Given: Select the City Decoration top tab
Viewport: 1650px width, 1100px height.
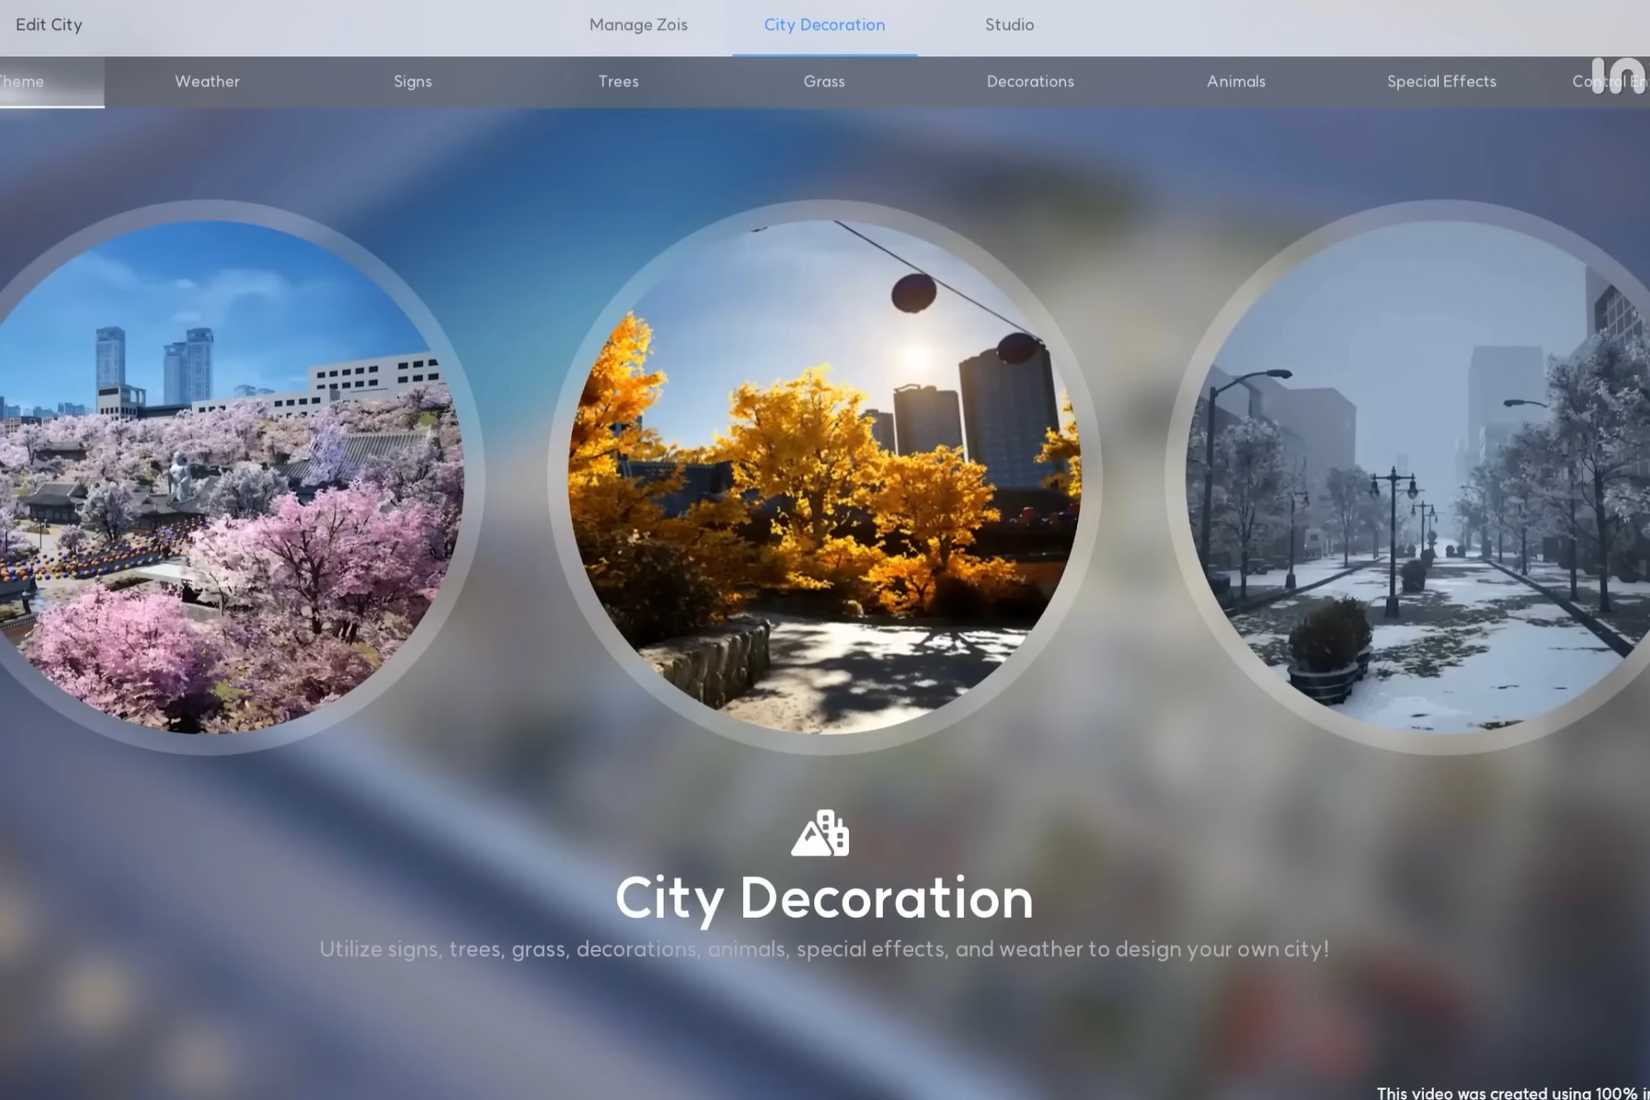Looking at the screenshot, I should pos(824,25).
